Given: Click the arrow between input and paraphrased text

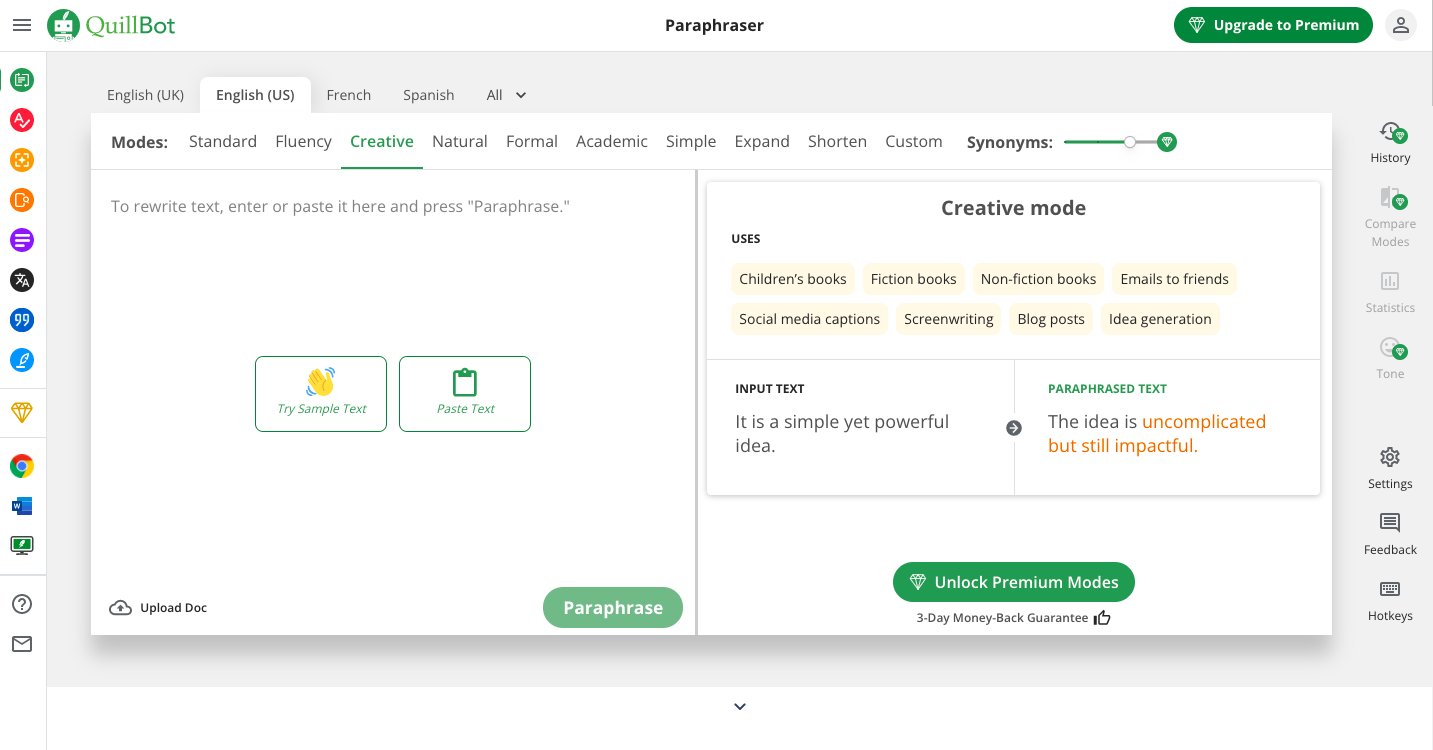Looking at the screenshot, I should click(1014, 428).
